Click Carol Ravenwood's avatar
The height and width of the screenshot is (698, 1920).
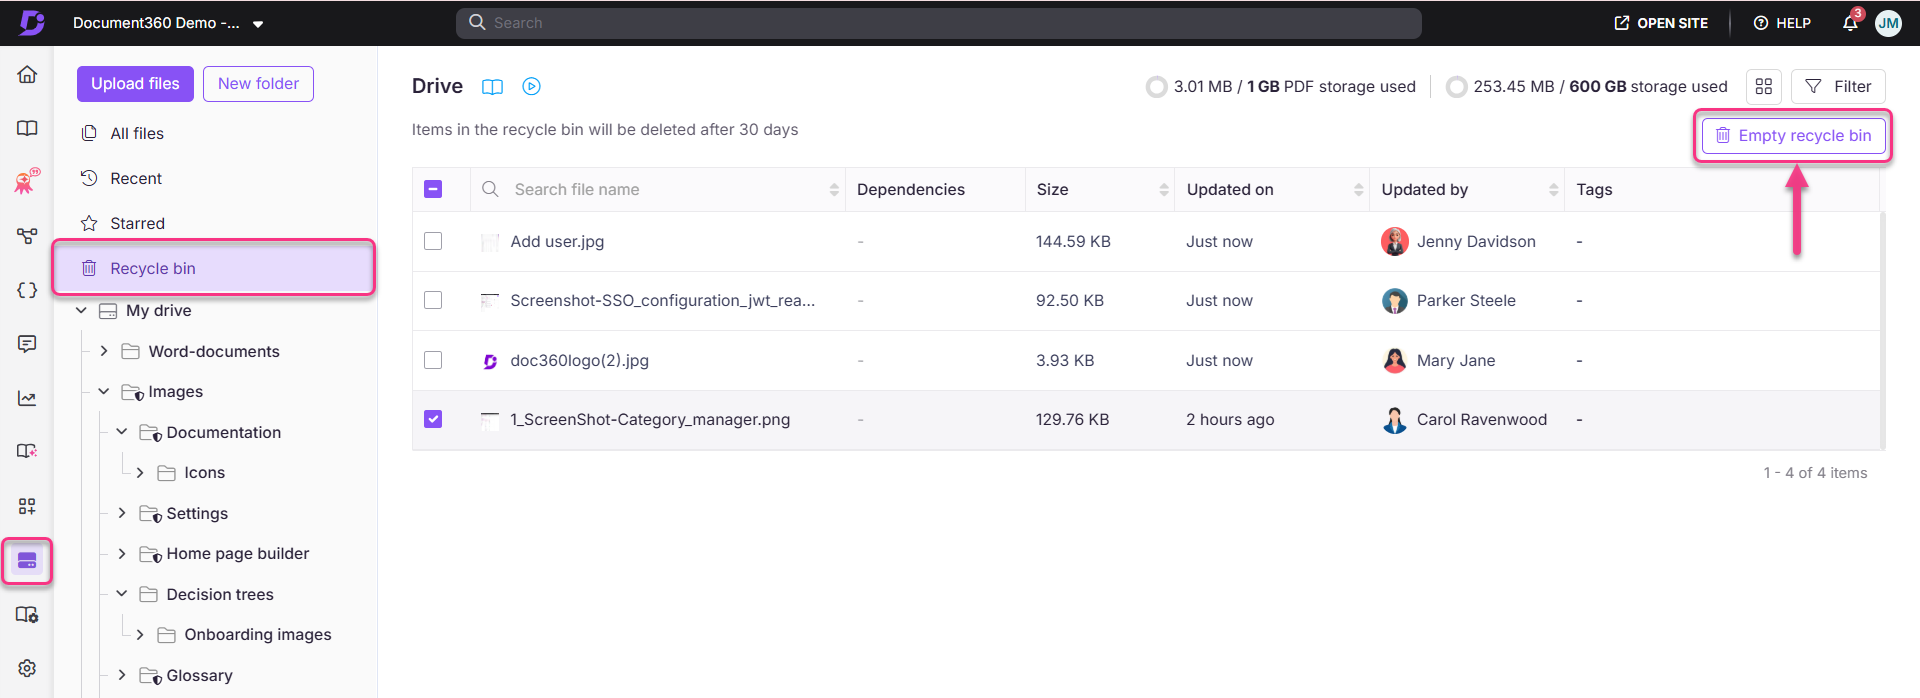(x=1395, y=420)
